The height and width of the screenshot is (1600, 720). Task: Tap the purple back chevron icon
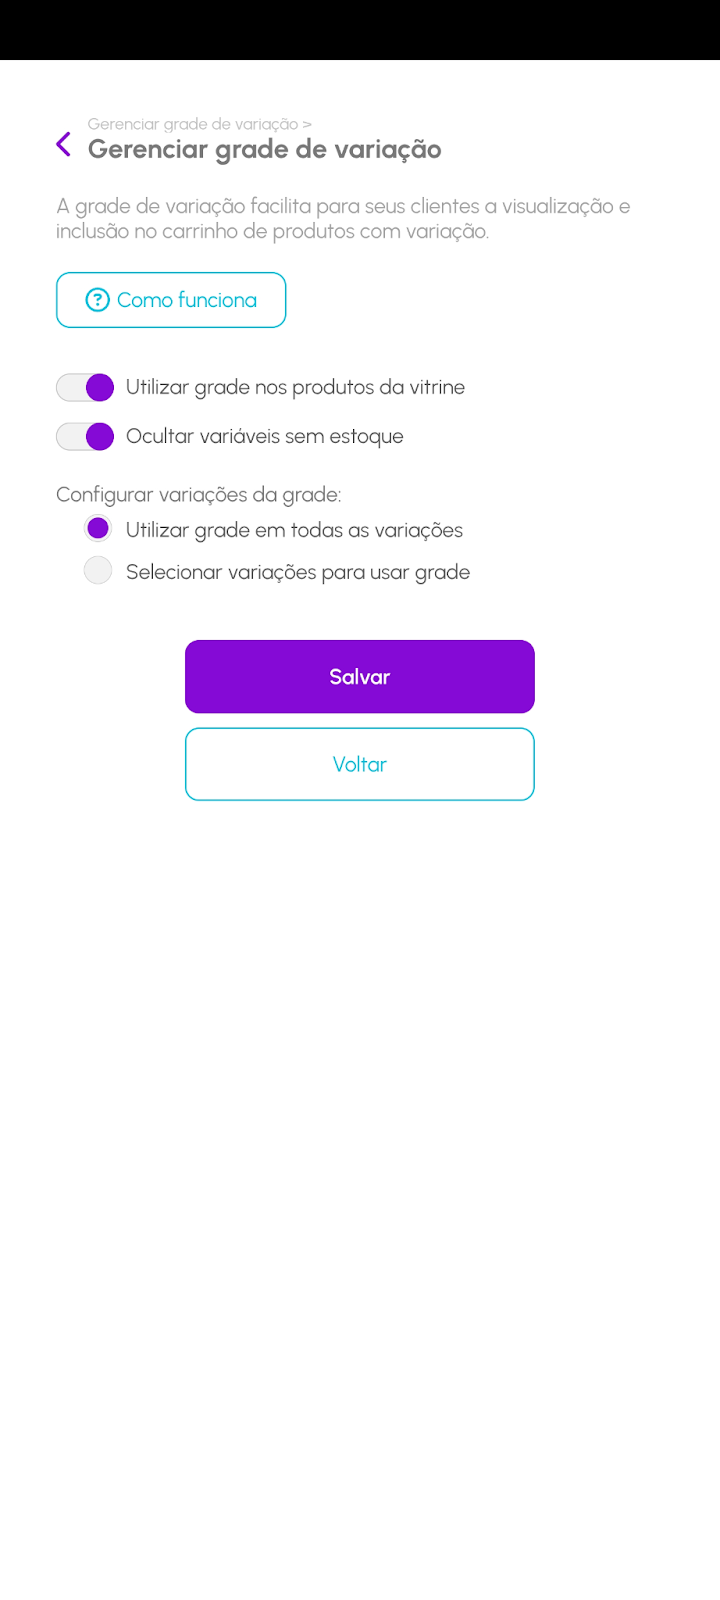64,145
